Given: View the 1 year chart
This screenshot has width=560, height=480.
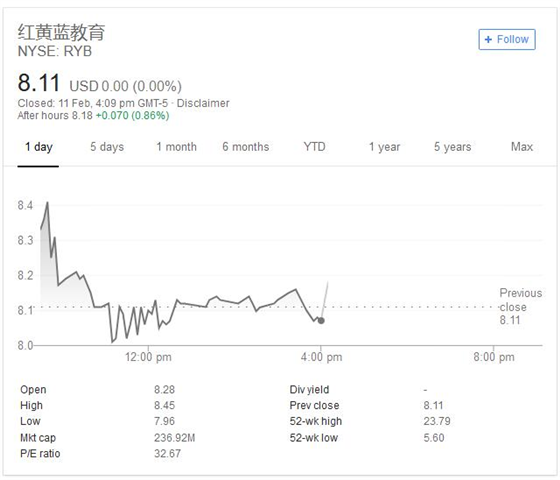Looking at the screenshot, I should [384, 147].
